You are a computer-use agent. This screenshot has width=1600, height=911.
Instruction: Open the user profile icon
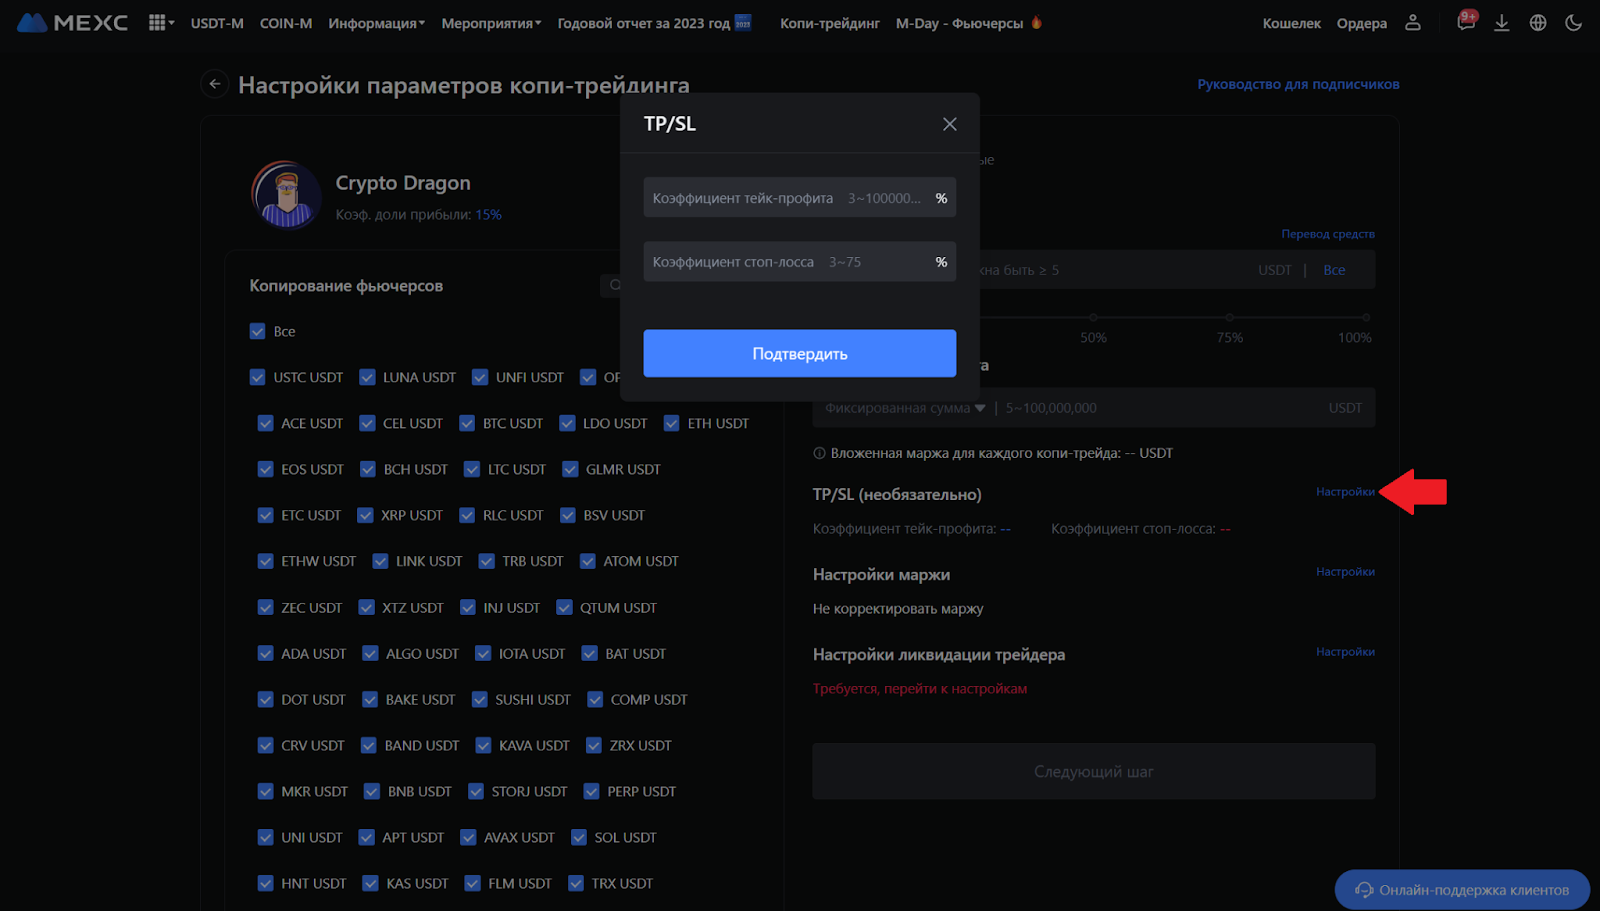pyautogui.click(x=1412, y=22)
